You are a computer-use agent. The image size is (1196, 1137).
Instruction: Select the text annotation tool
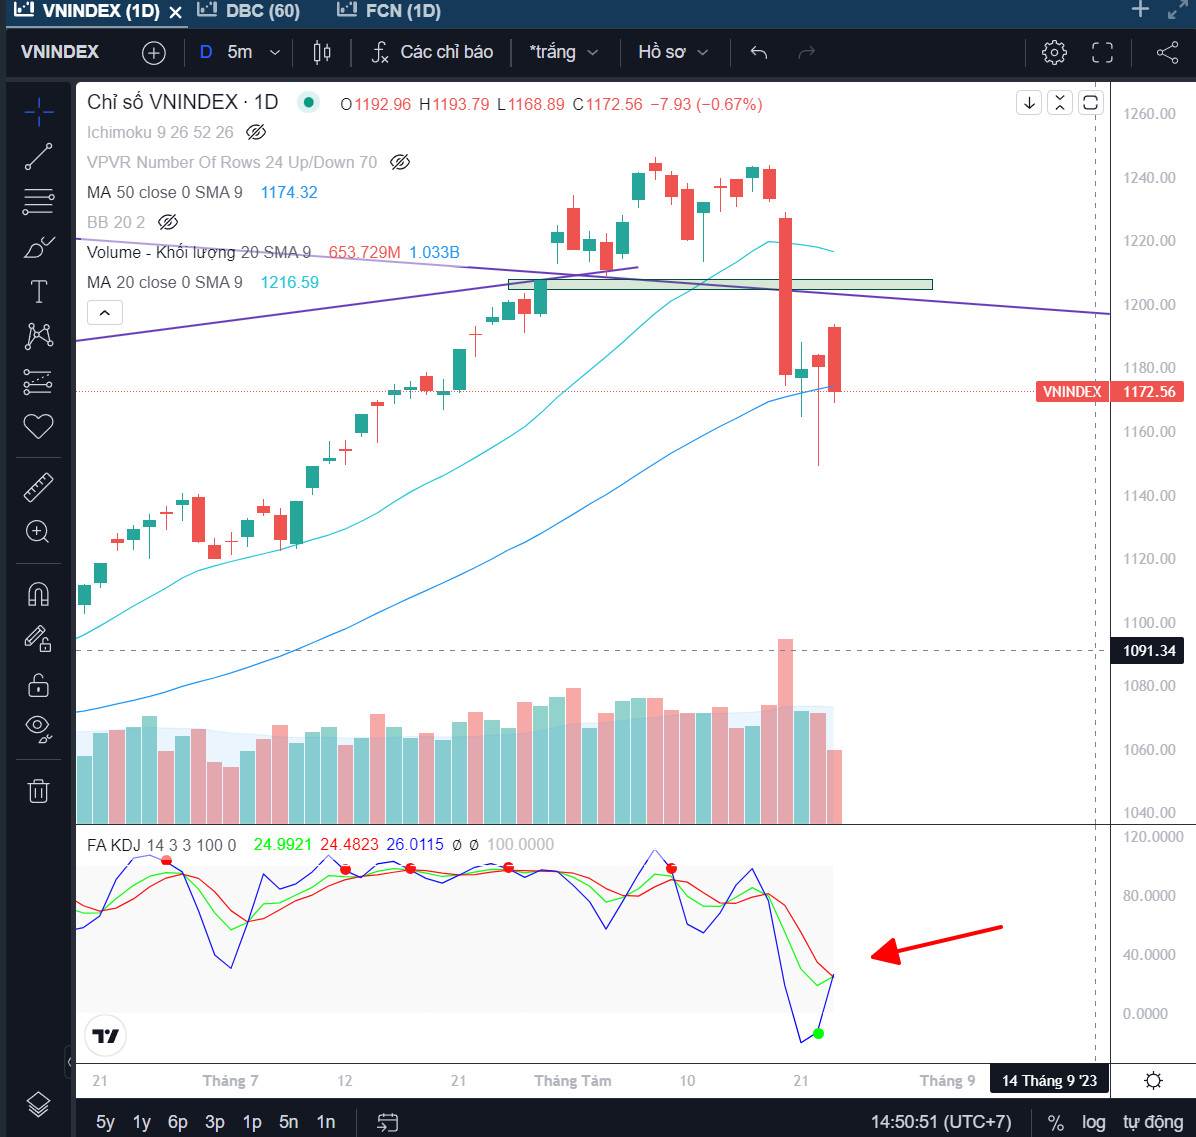tap(38, 291)
